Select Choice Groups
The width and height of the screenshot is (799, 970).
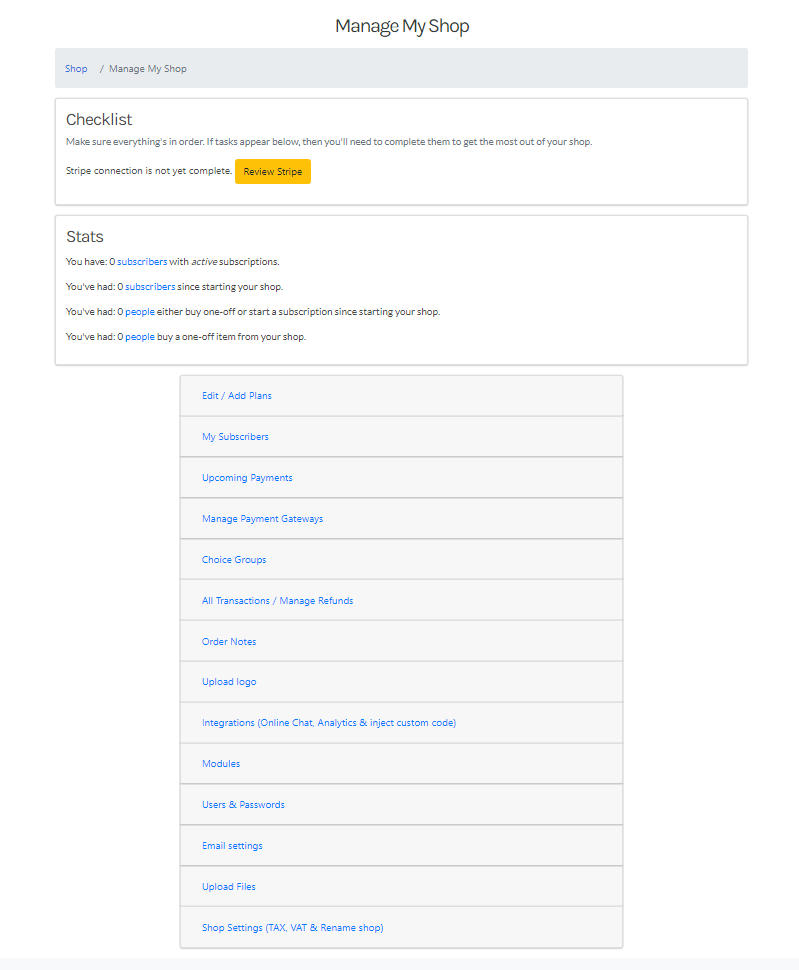234,560
